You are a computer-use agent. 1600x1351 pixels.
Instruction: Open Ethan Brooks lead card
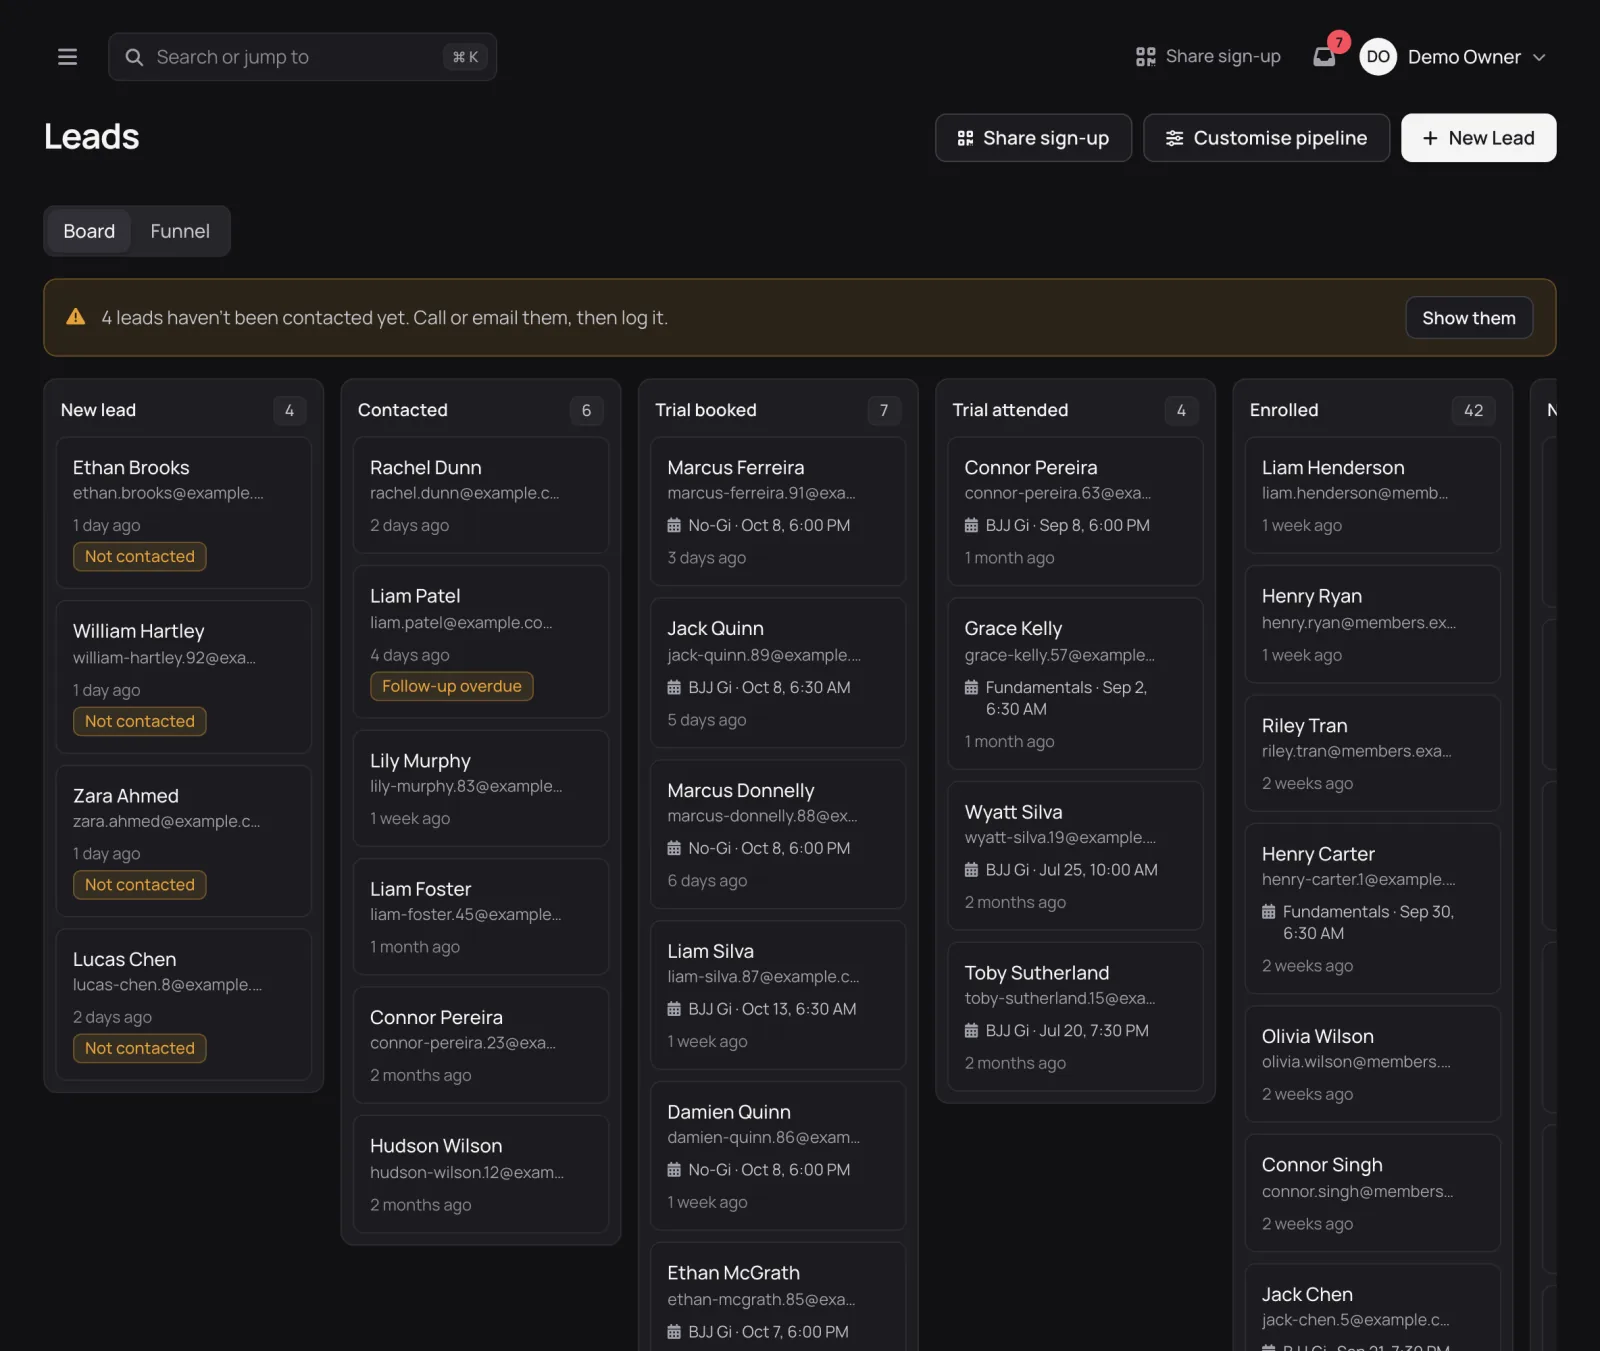[x=184, y=512]
